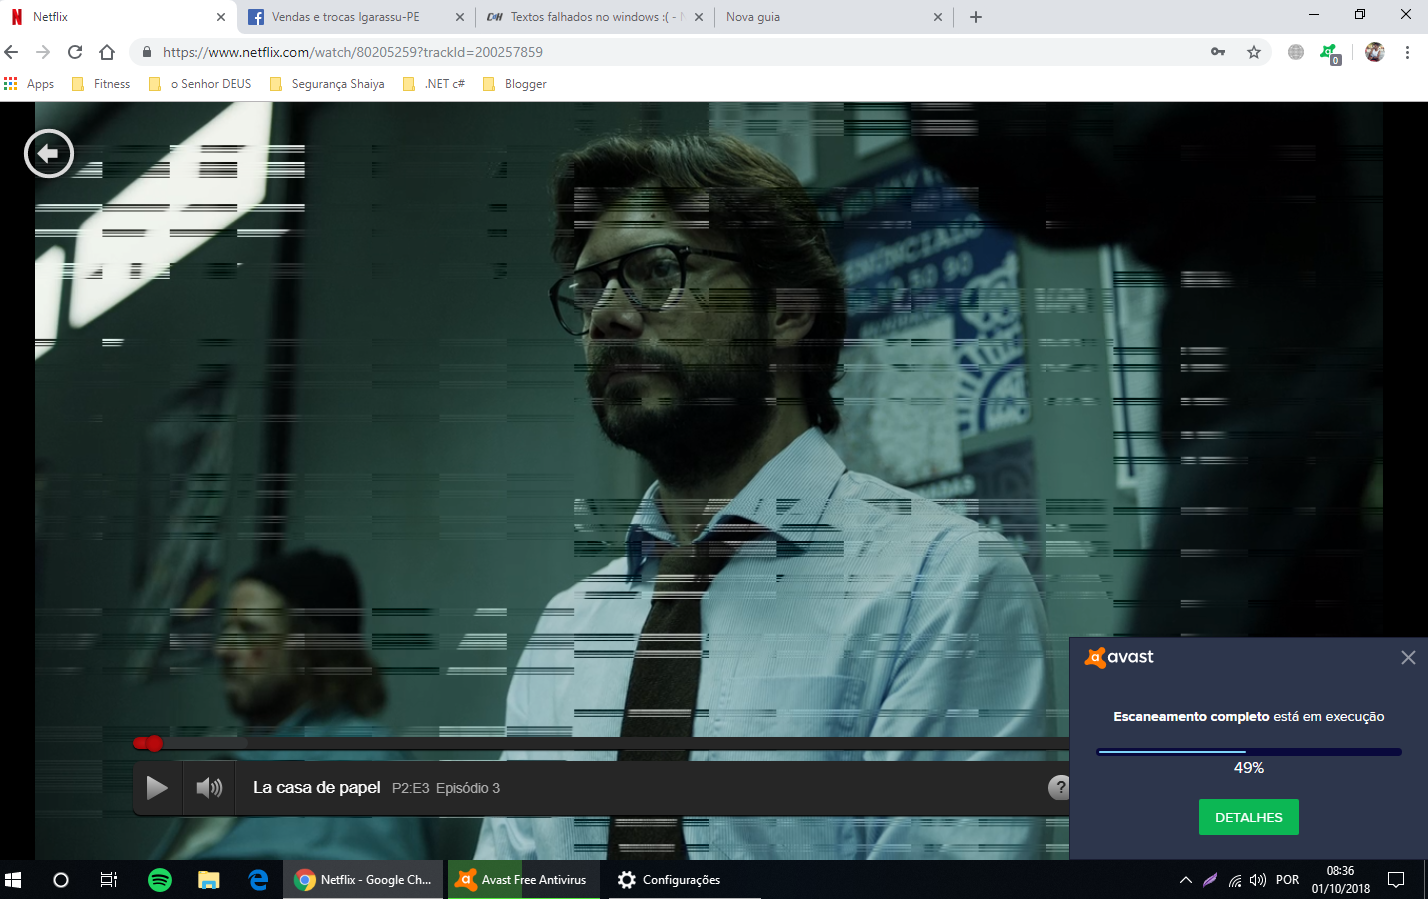The height and width of the screenshot is (899, 1428).
Task: Click the gray globe extension icon
Action: point(1296,52)
